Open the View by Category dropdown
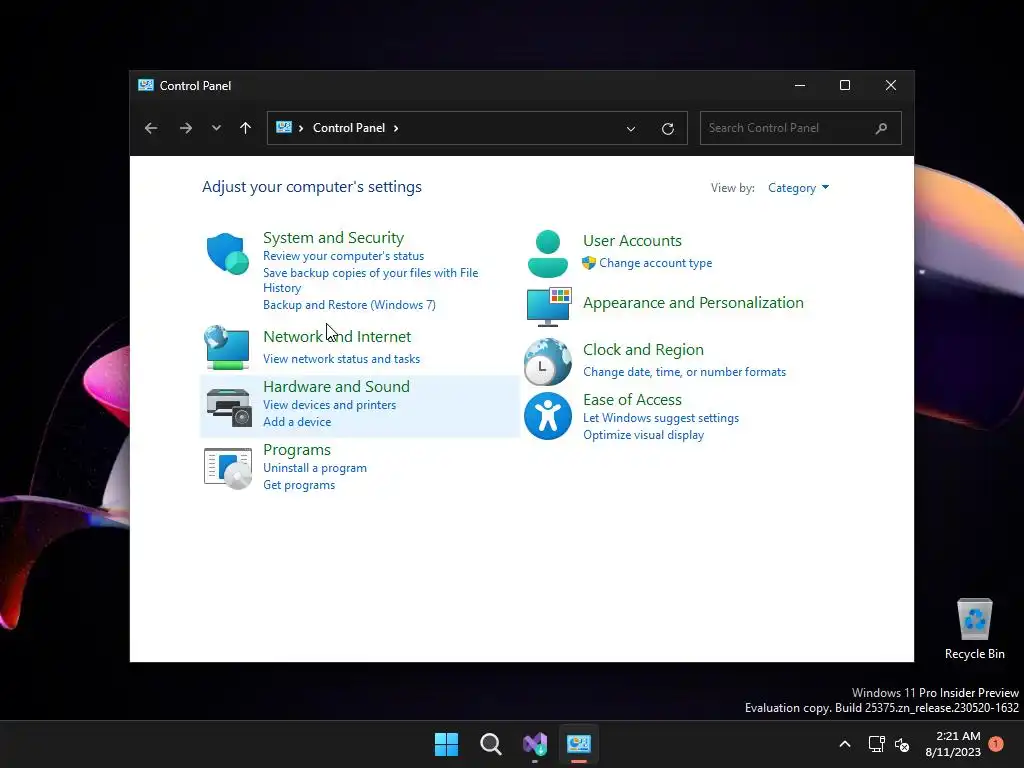Viewport: 1024px width, 768px height. [x=798, y=187]
